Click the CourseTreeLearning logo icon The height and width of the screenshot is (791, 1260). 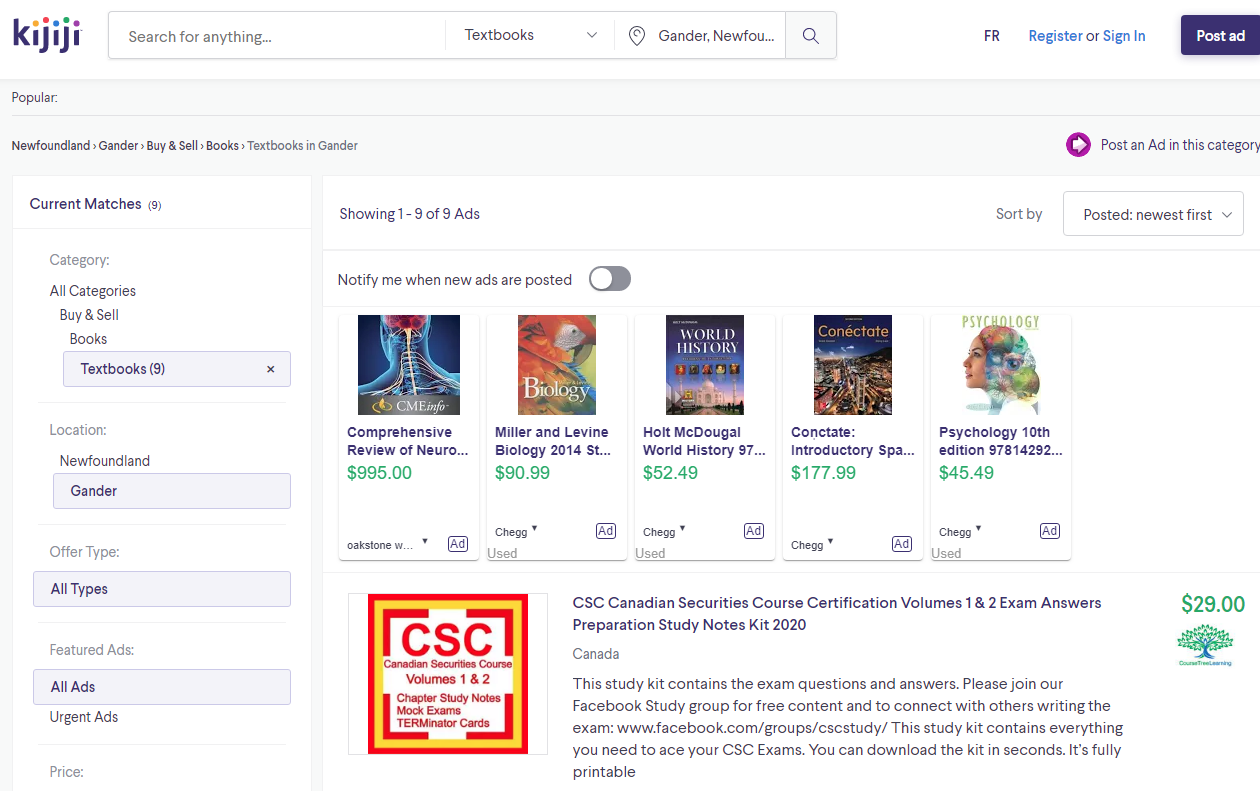[x=1204, y=645]
